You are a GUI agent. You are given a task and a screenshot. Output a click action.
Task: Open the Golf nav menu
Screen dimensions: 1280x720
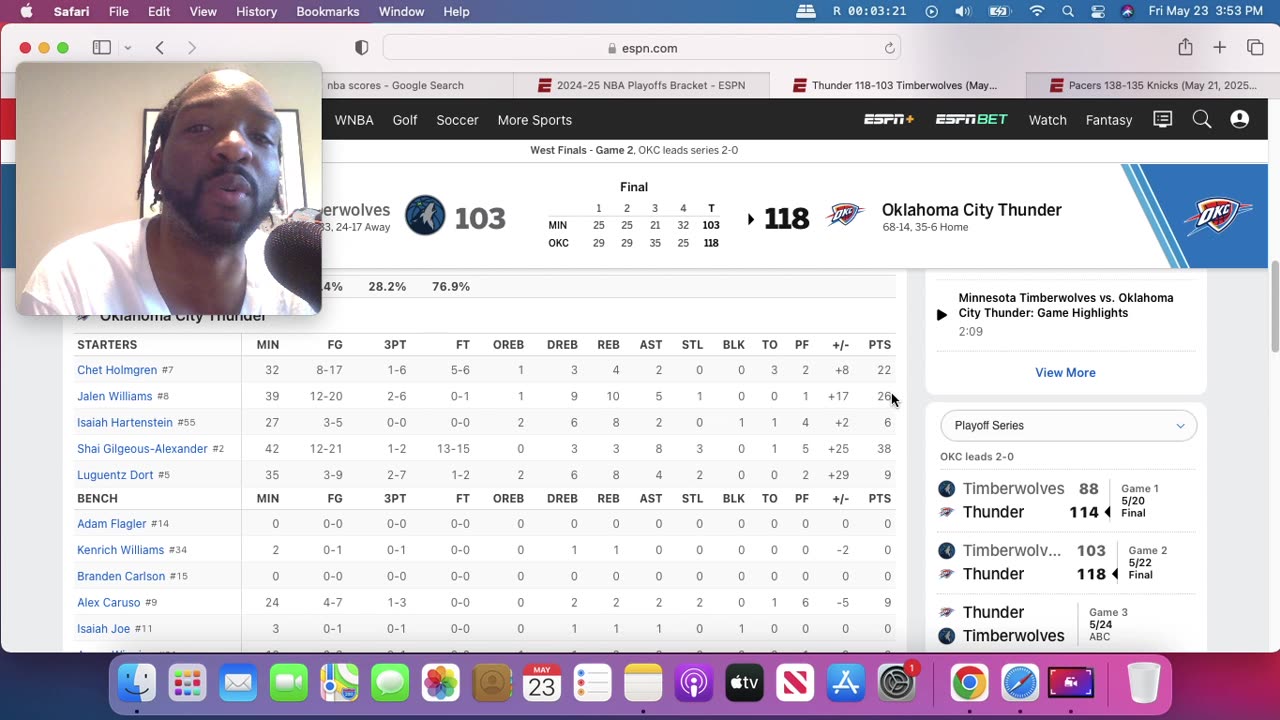click(405, 120)
